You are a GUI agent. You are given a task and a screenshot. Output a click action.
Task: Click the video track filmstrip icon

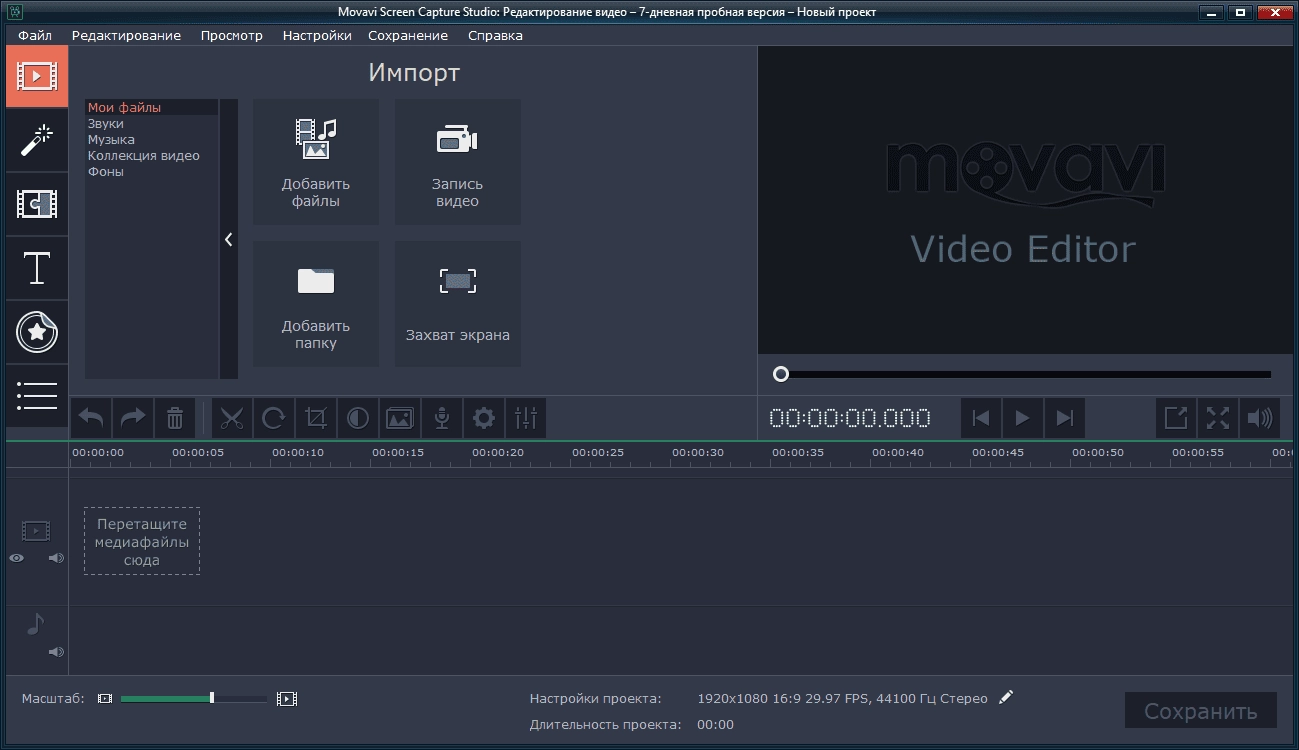pos(36,530)
